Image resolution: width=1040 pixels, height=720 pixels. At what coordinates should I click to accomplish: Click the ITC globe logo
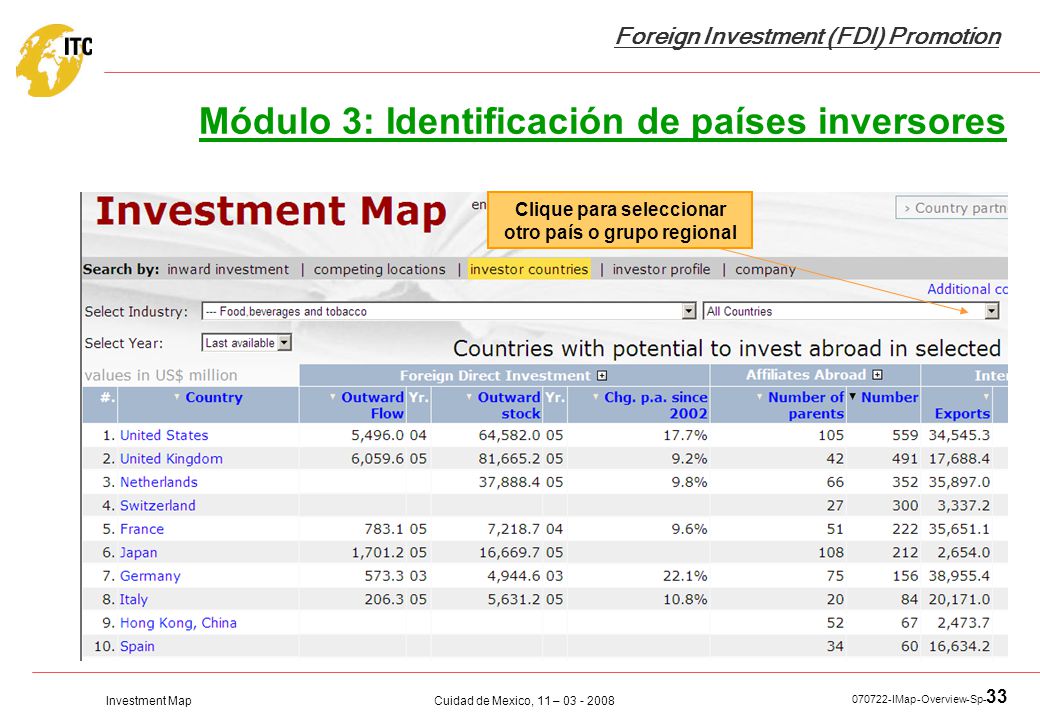point(54,60)
